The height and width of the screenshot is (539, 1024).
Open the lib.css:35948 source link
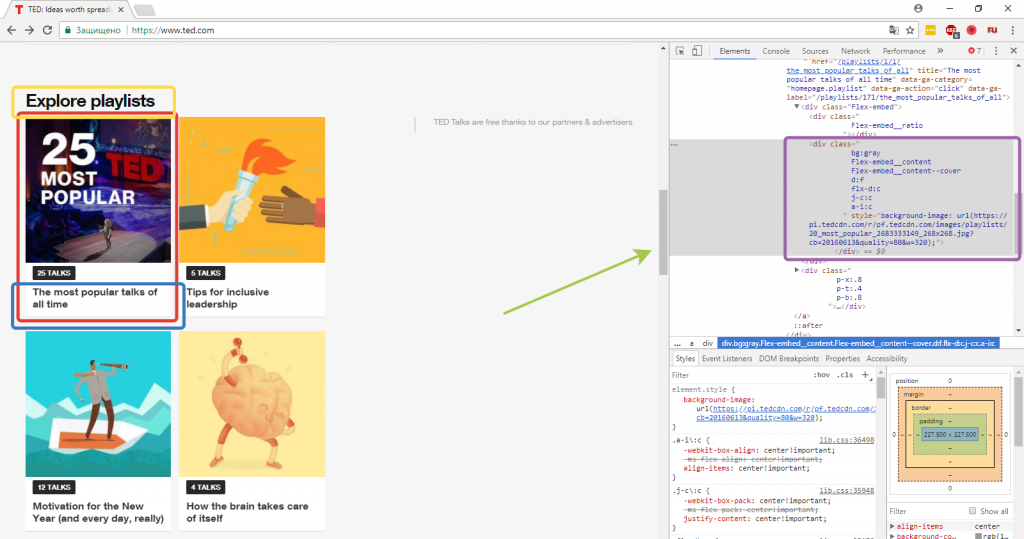pos(846,491)
